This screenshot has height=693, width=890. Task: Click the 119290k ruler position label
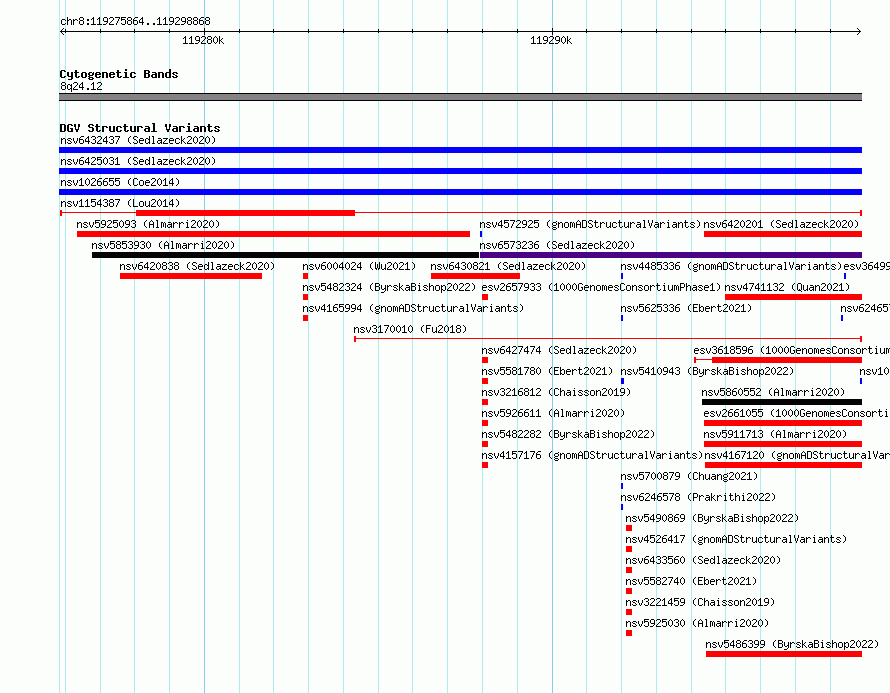pyautogui.click(x=551, y=40)
